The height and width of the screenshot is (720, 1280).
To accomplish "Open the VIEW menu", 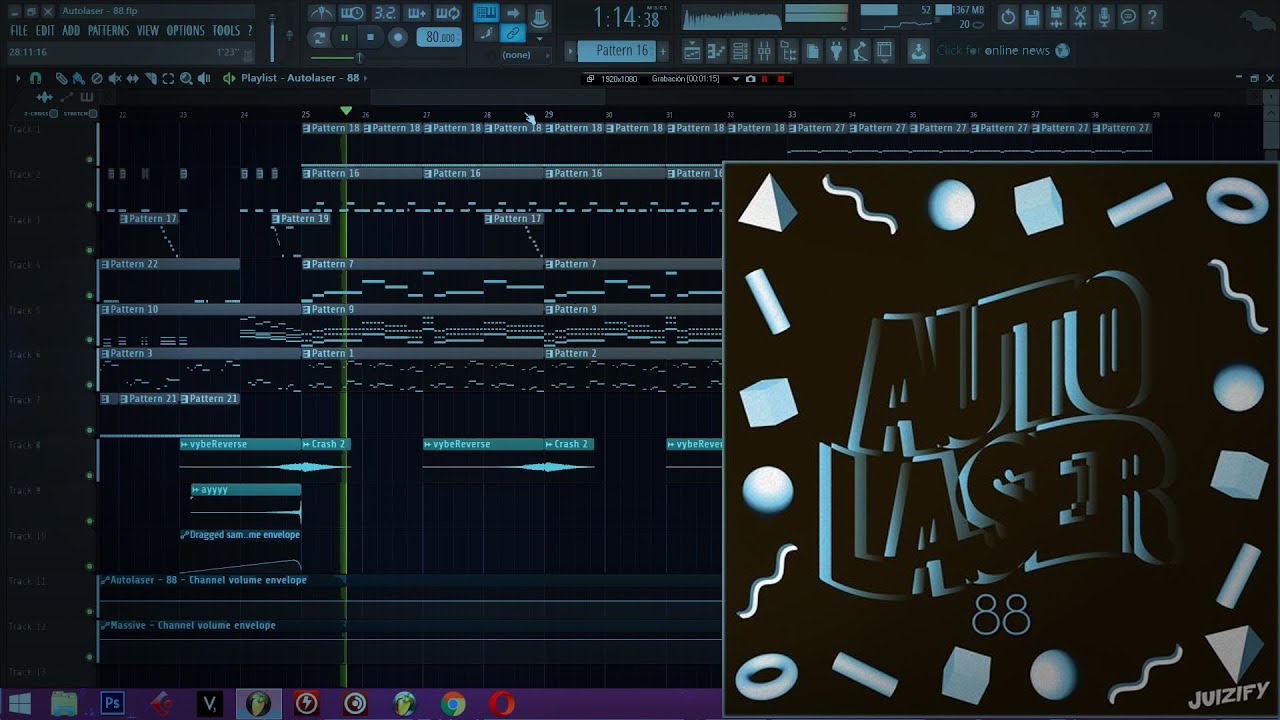I will pyautogui.click(x=148, y=31).
